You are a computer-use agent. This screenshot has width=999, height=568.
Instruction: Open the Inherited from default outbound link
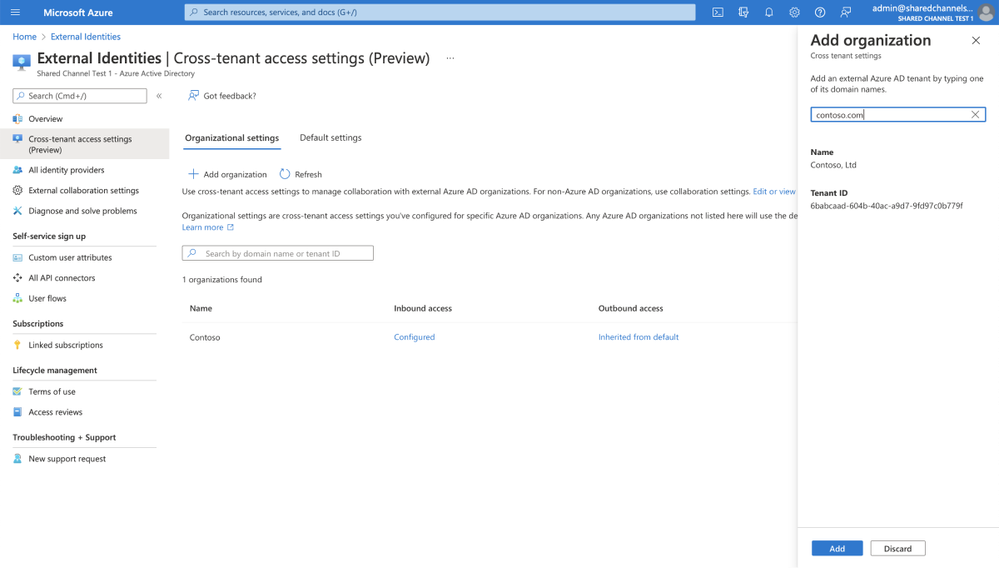(638, 337)
